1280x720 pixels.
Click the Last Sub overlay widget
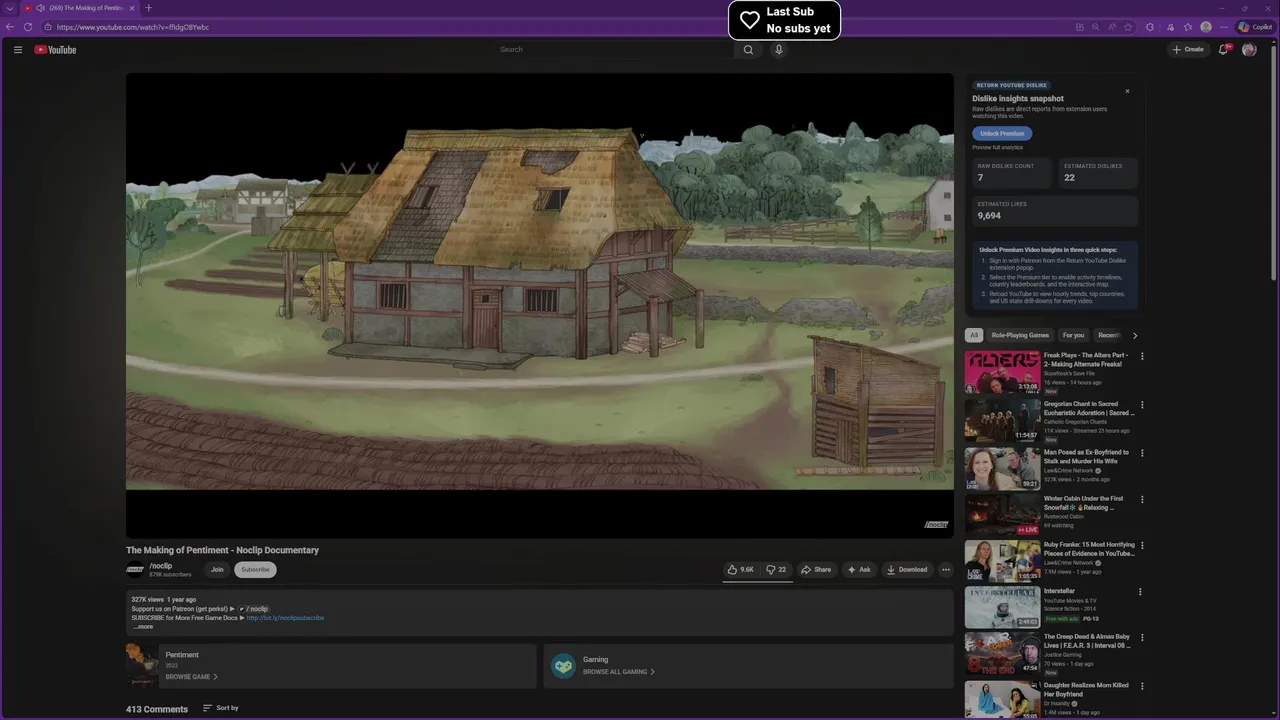[784, 20]
